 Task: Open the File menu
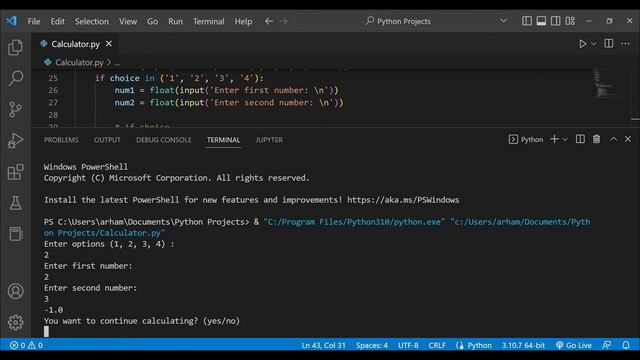coord(34,21)
